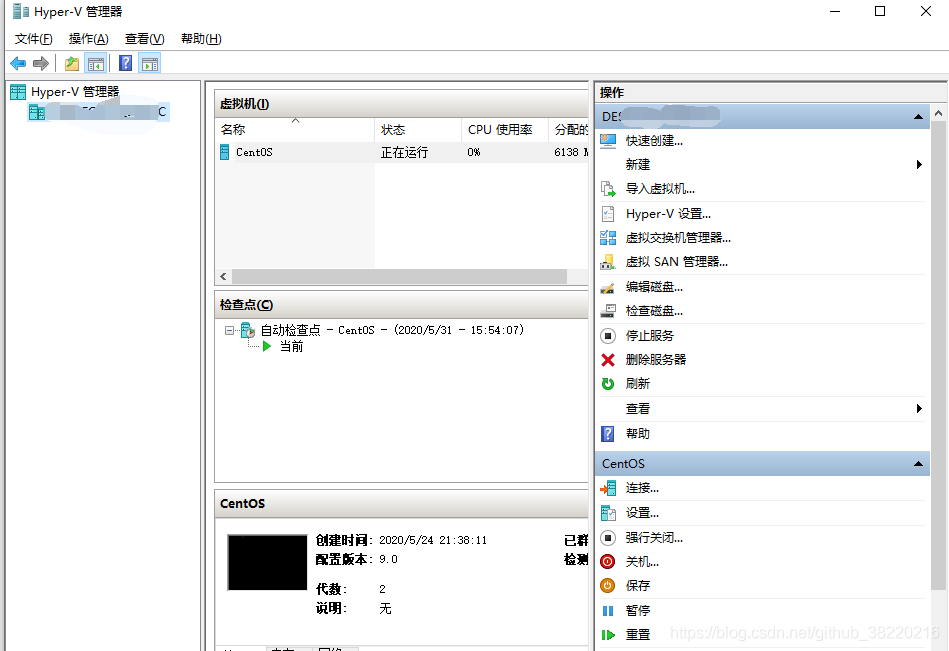Click 导入虚拟机... action
Image resolution: width=949 pixels, height=651 pixels.
pos(660,189)
